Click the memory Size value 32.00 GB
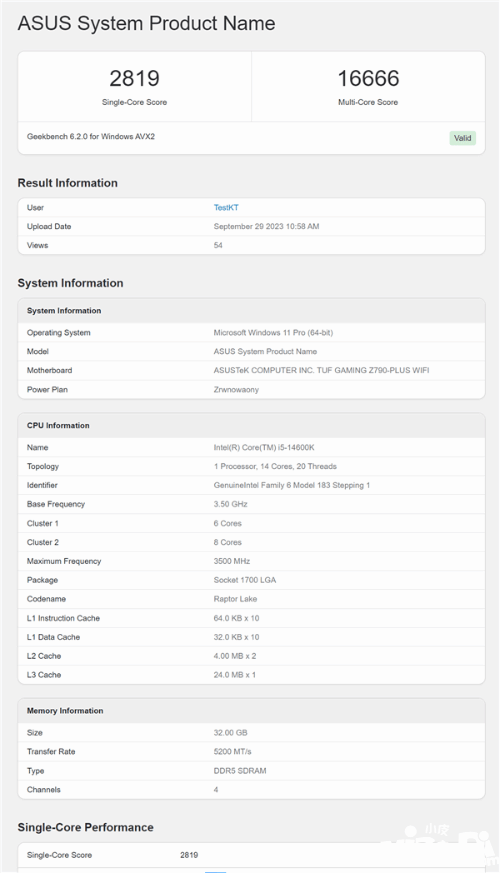The height and width of the screenshot is (873, 500). pos(231,733)
